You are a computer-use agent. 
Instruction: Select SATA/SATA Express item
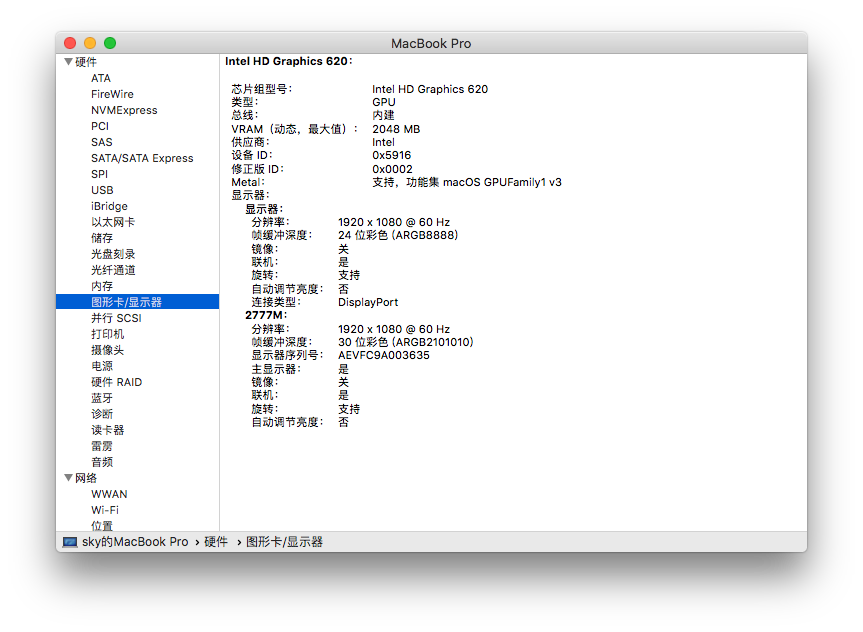142,158
